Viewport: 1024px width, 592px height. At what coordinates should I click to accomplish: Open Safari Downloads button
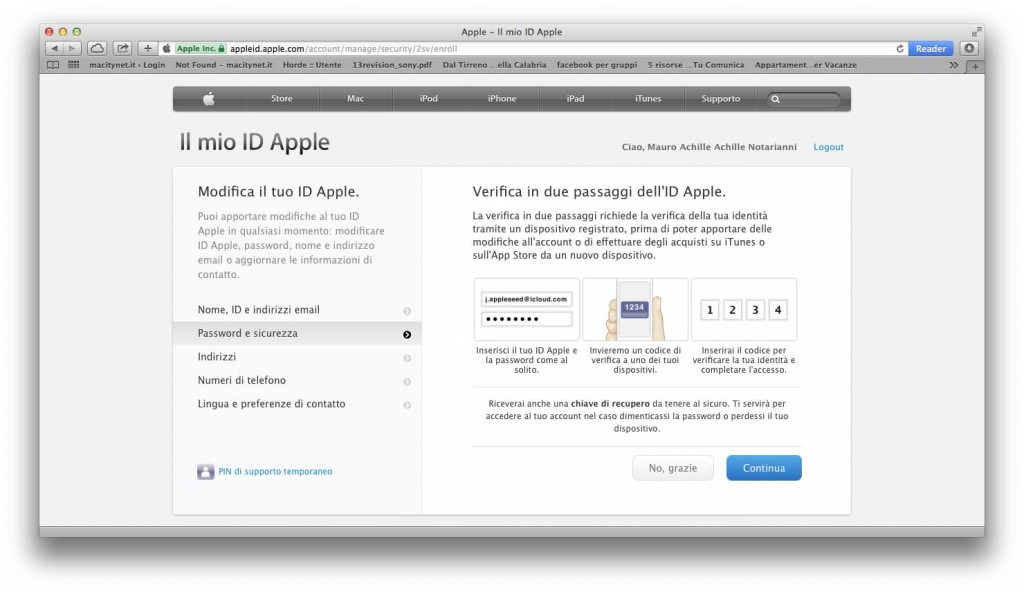pyautogui.click(x=969, y=48)
